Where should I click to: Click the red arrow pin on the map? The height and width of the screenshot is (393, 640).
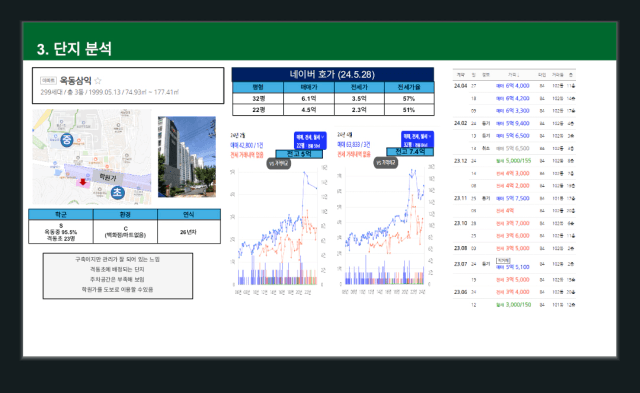point(83,182)
